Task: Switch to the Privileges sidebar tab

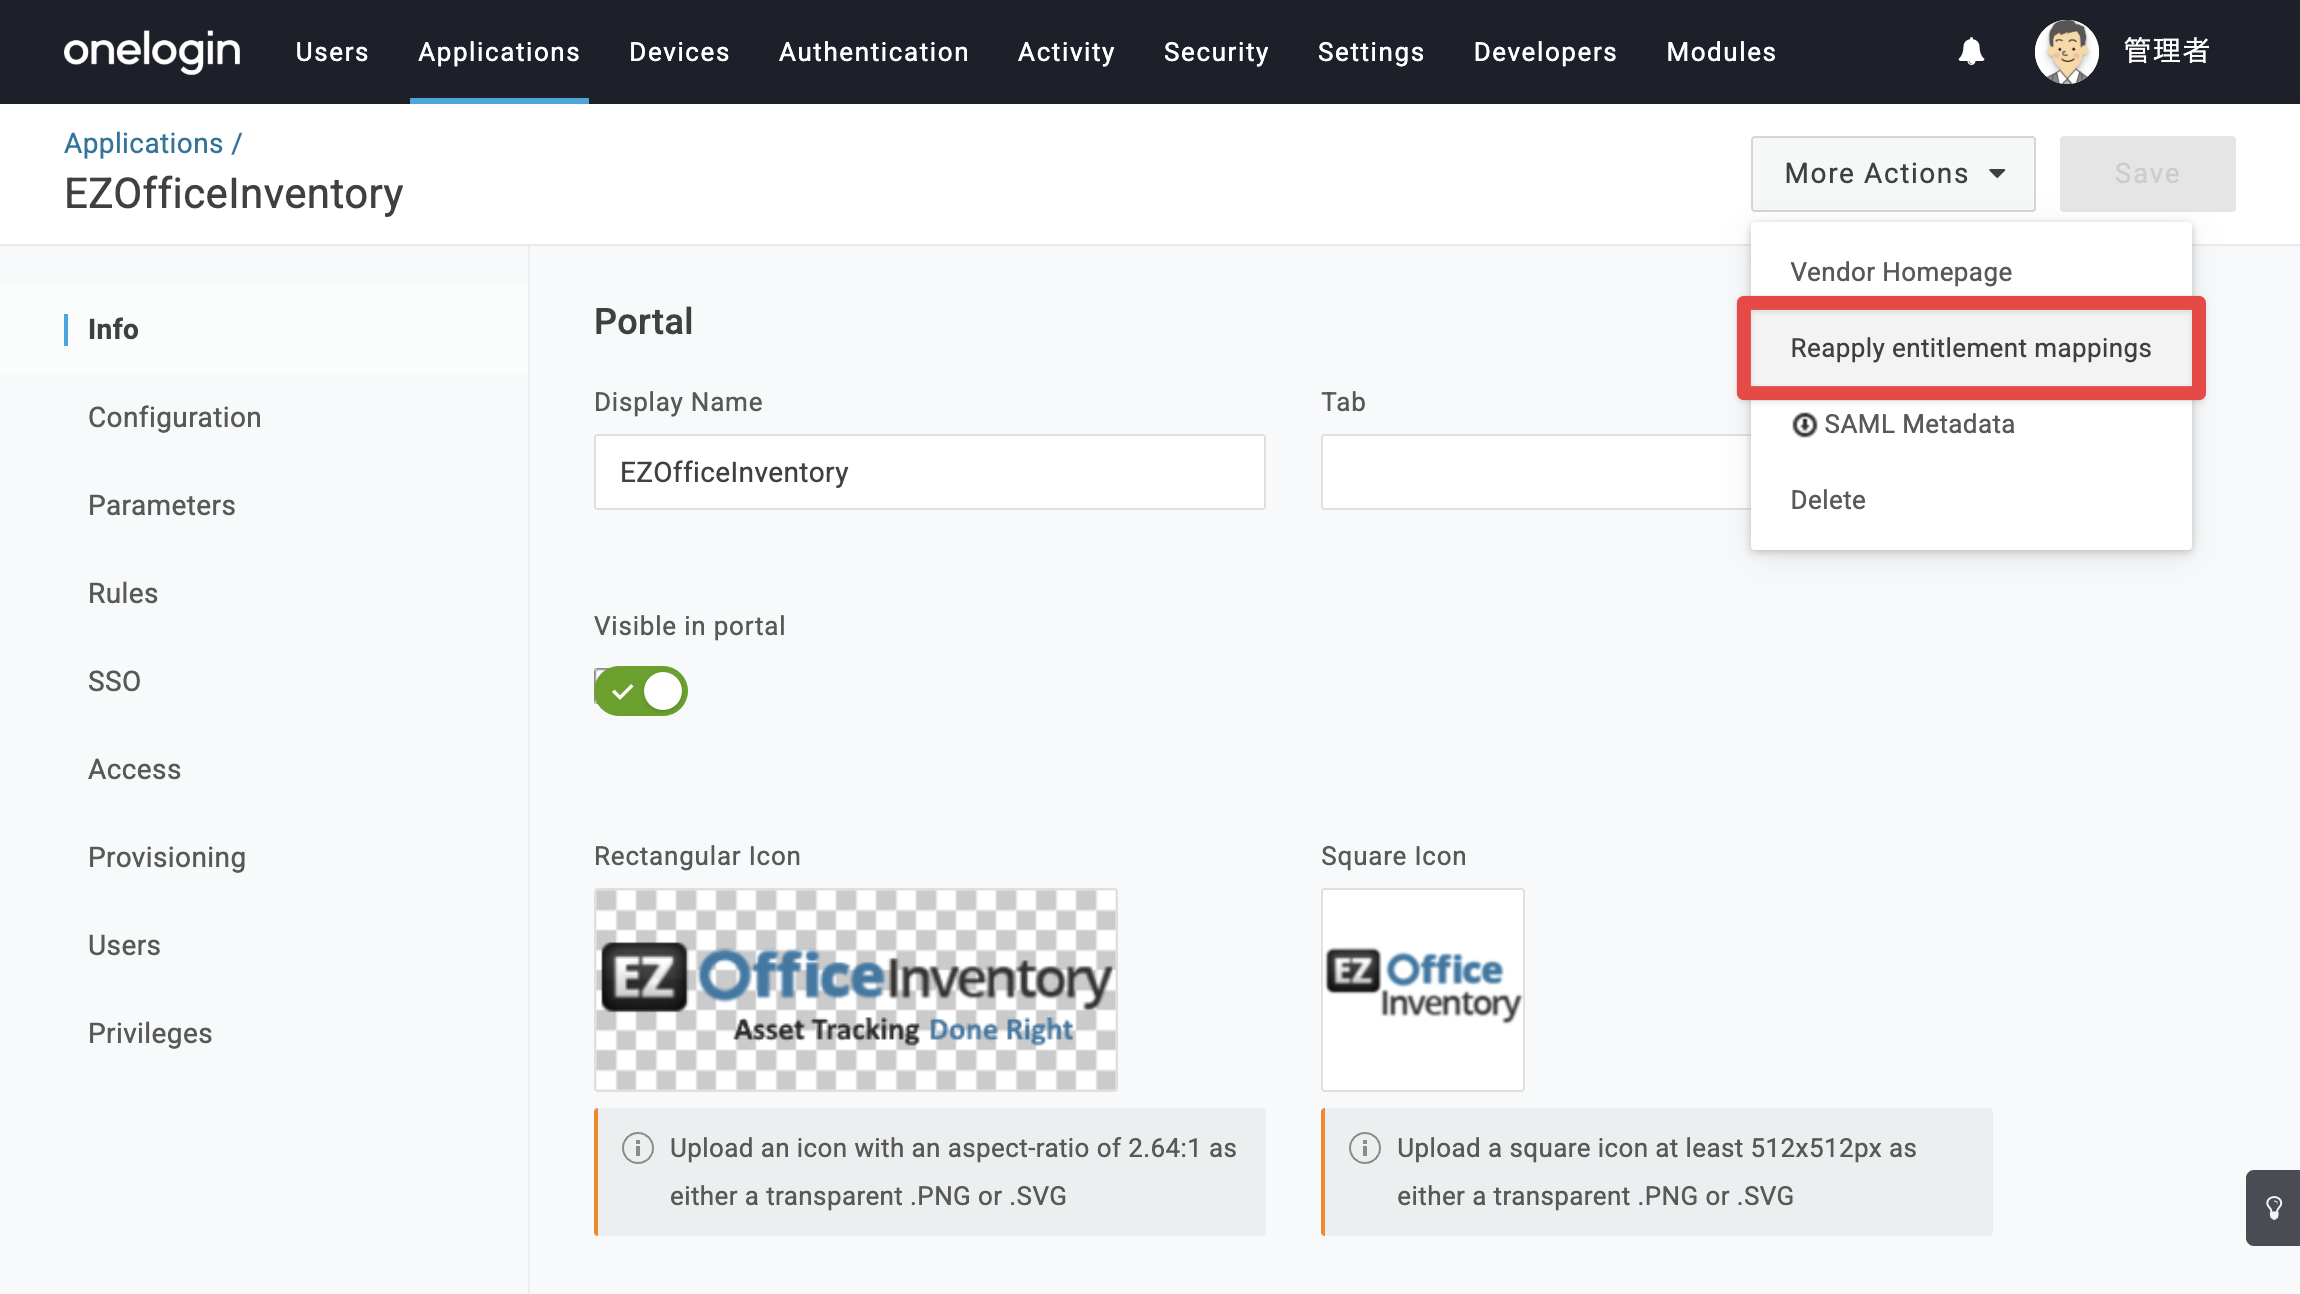Action: point(264,1033)
